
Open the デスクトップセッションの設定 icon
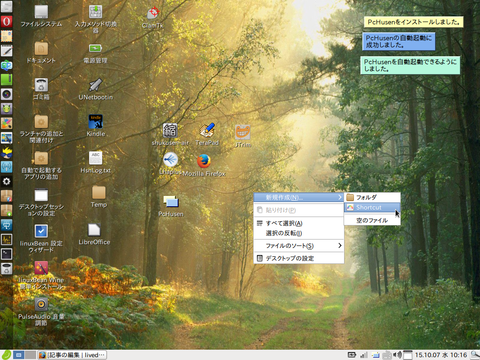(41, 195)
